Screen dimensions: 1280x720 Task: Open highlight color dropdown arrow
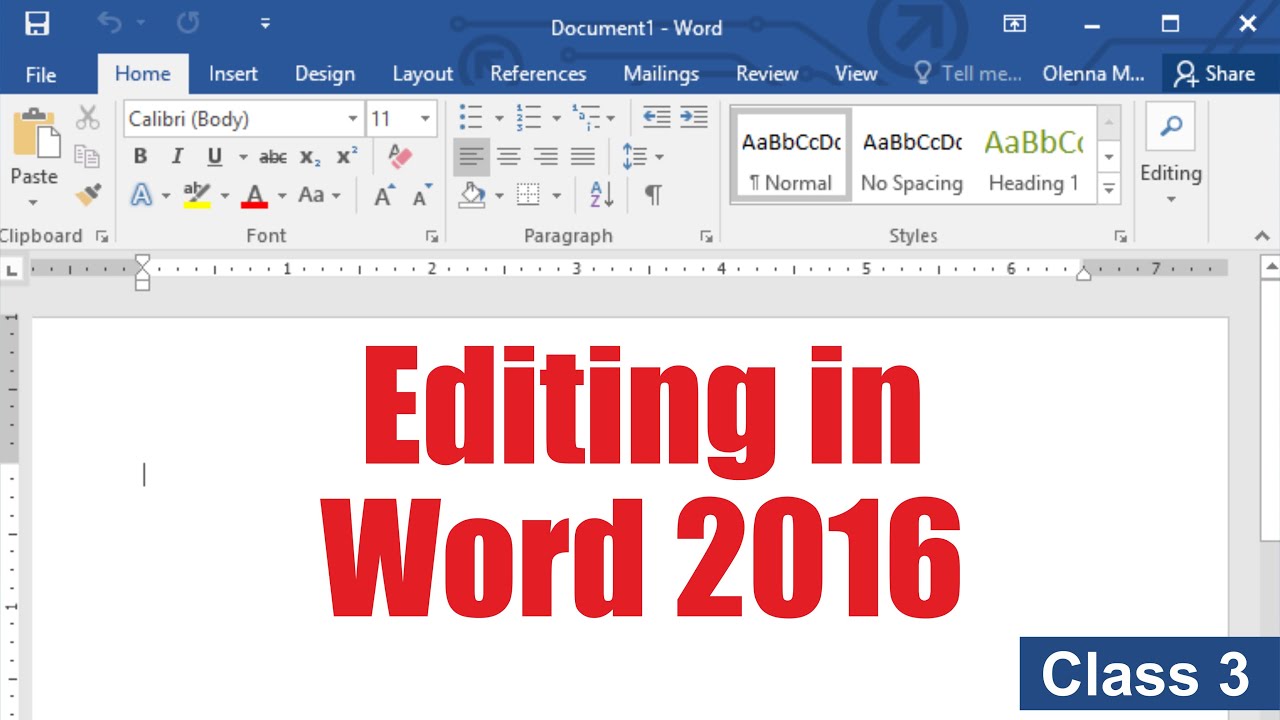pos(225,195)
